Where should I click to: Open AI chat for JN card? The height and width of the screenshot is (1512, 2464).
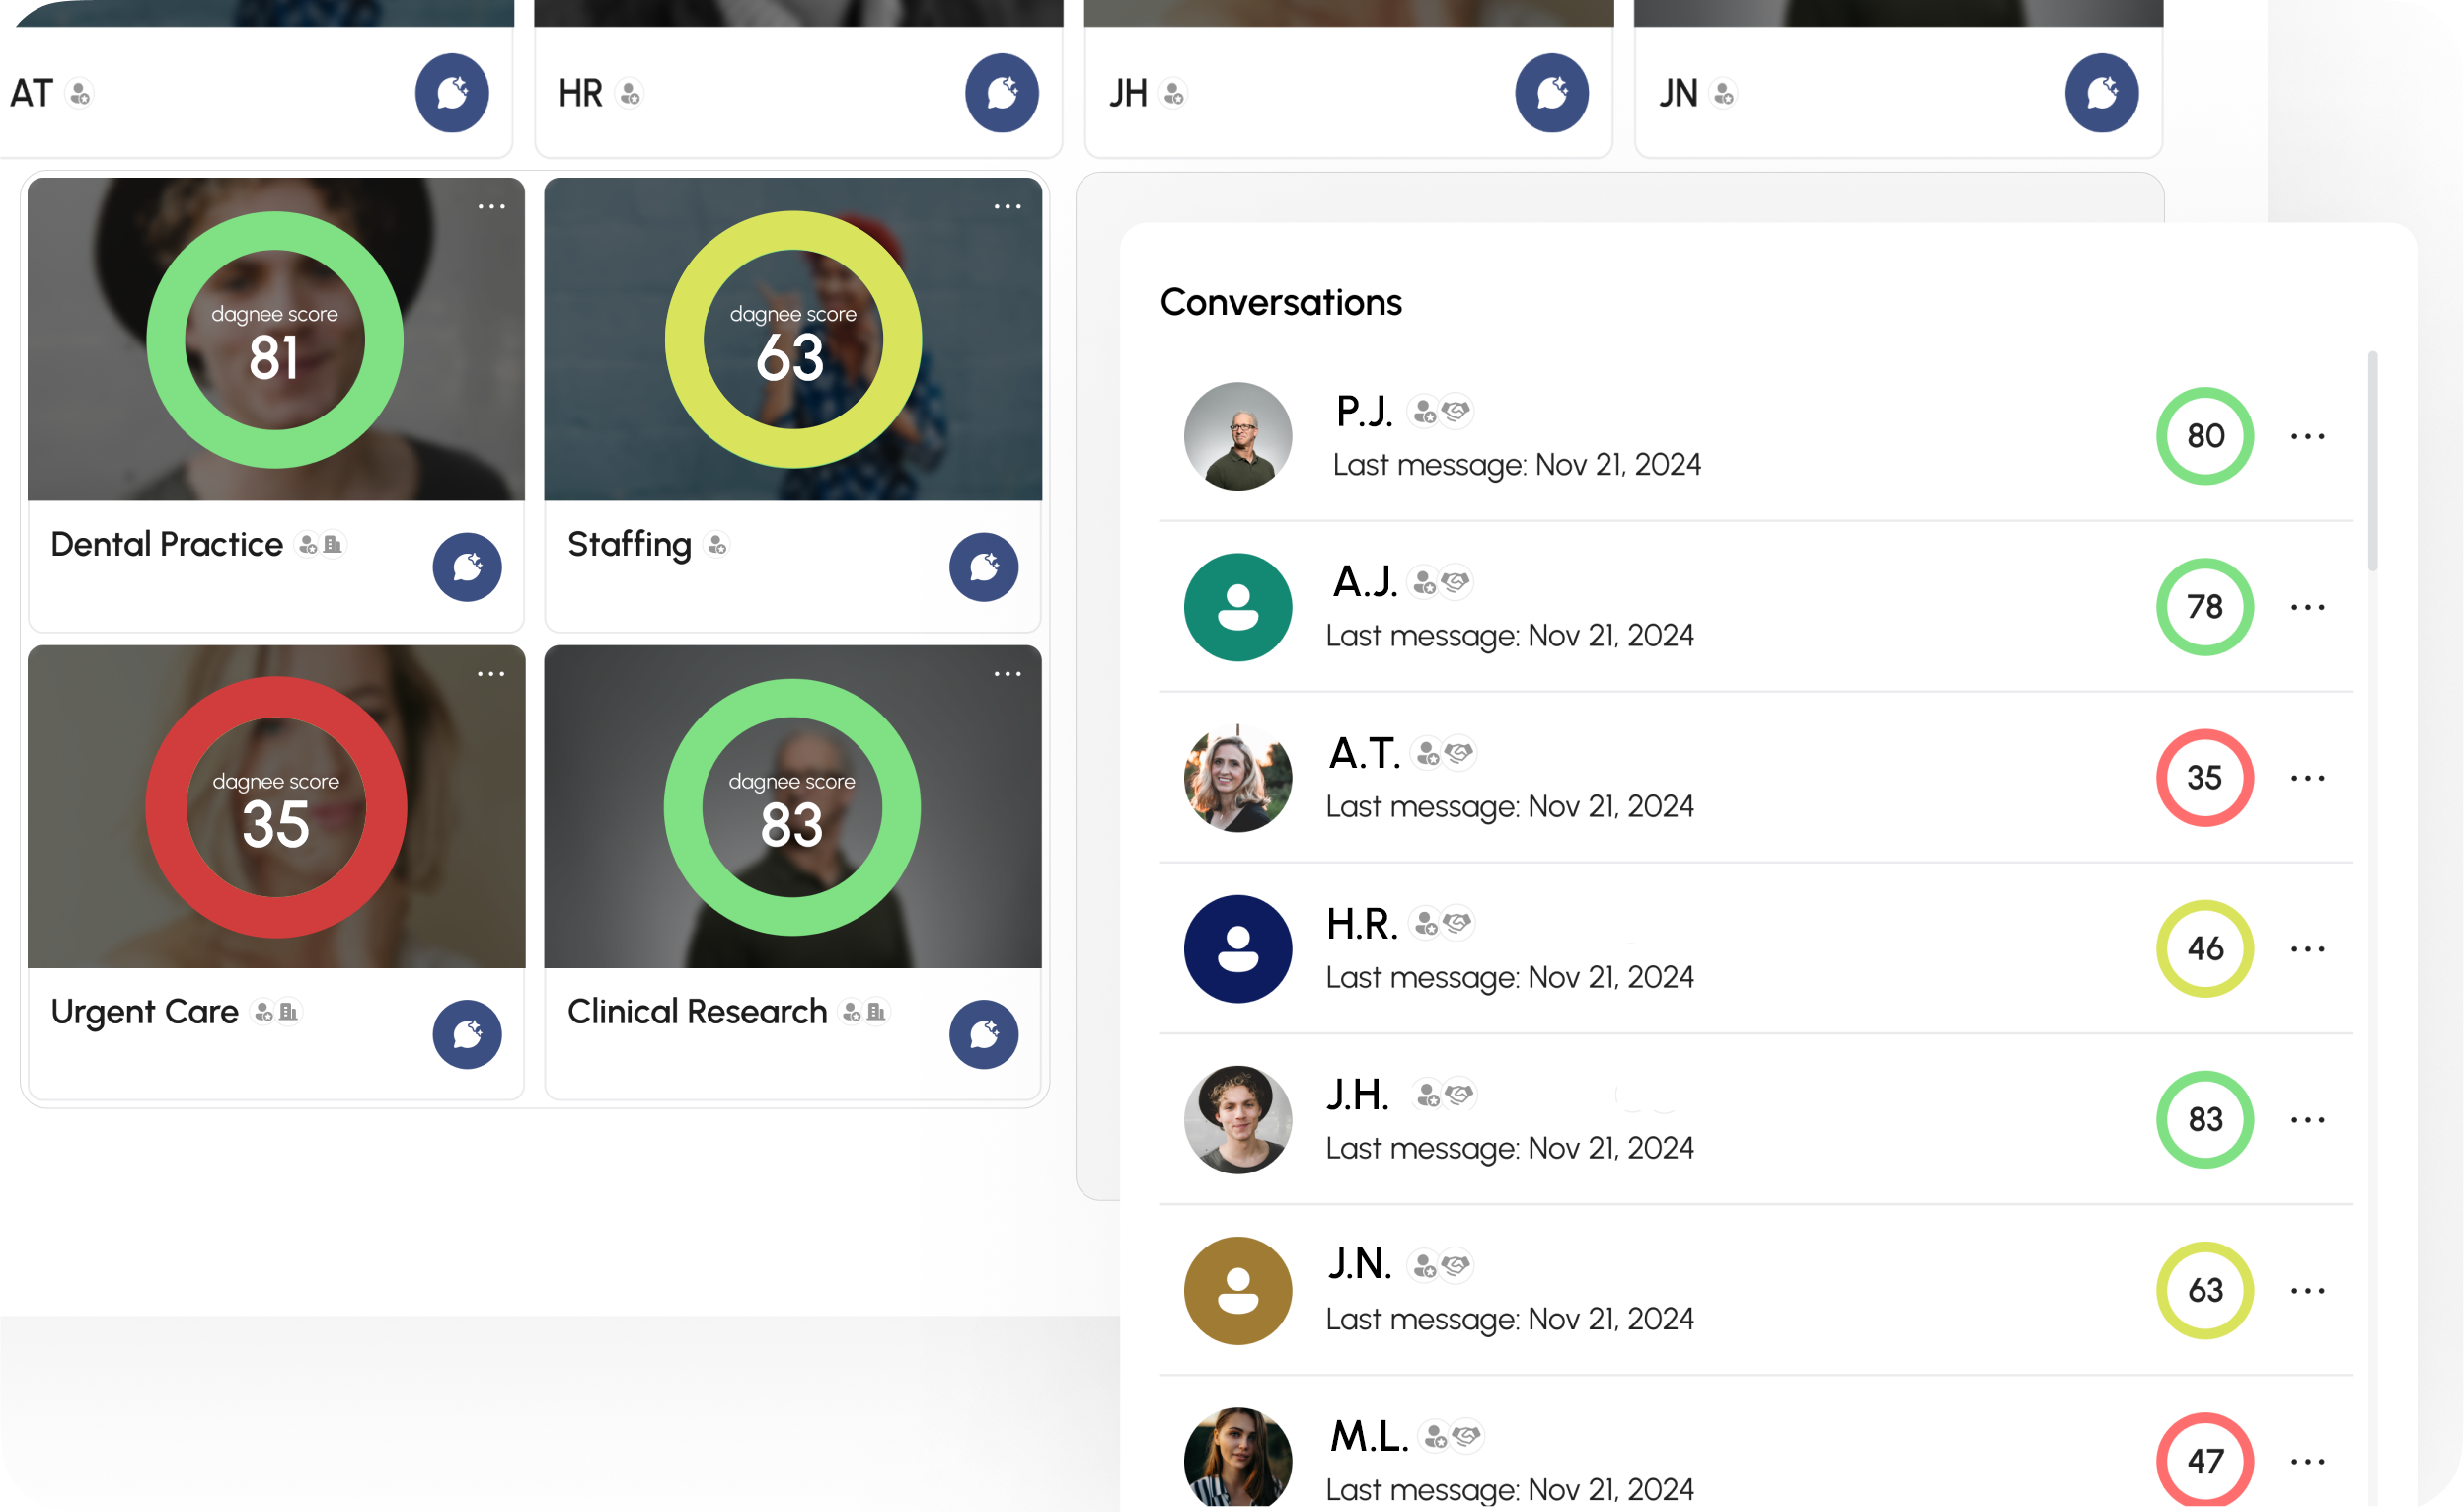[2101, 93]
